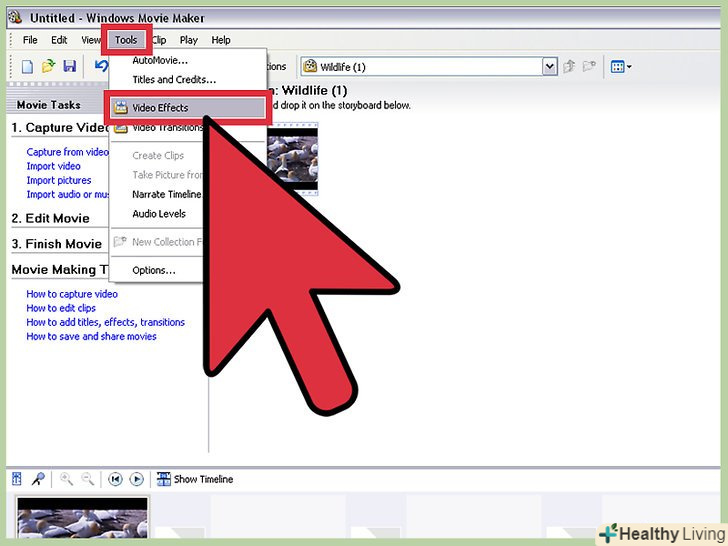Select the first storyboard clip thumbnail

tap(82, 518)
